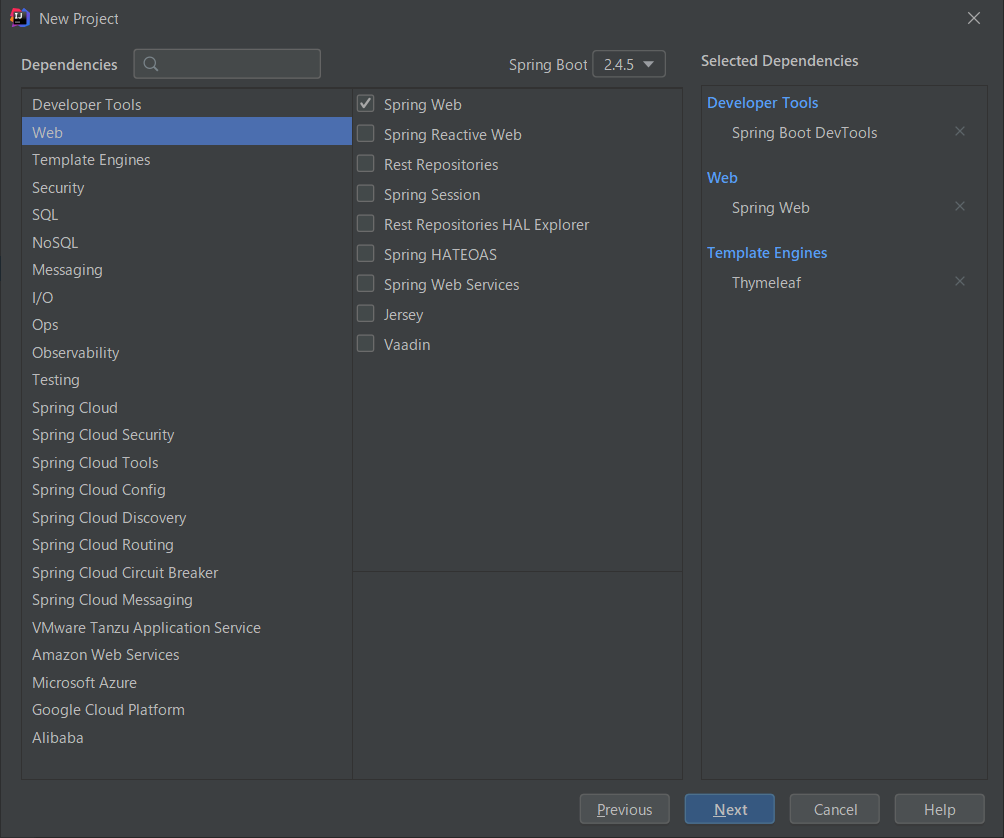Screen dimensions: 1004x838
Task: View the Microsoft Azure category
Action: [x=187, y=683]
